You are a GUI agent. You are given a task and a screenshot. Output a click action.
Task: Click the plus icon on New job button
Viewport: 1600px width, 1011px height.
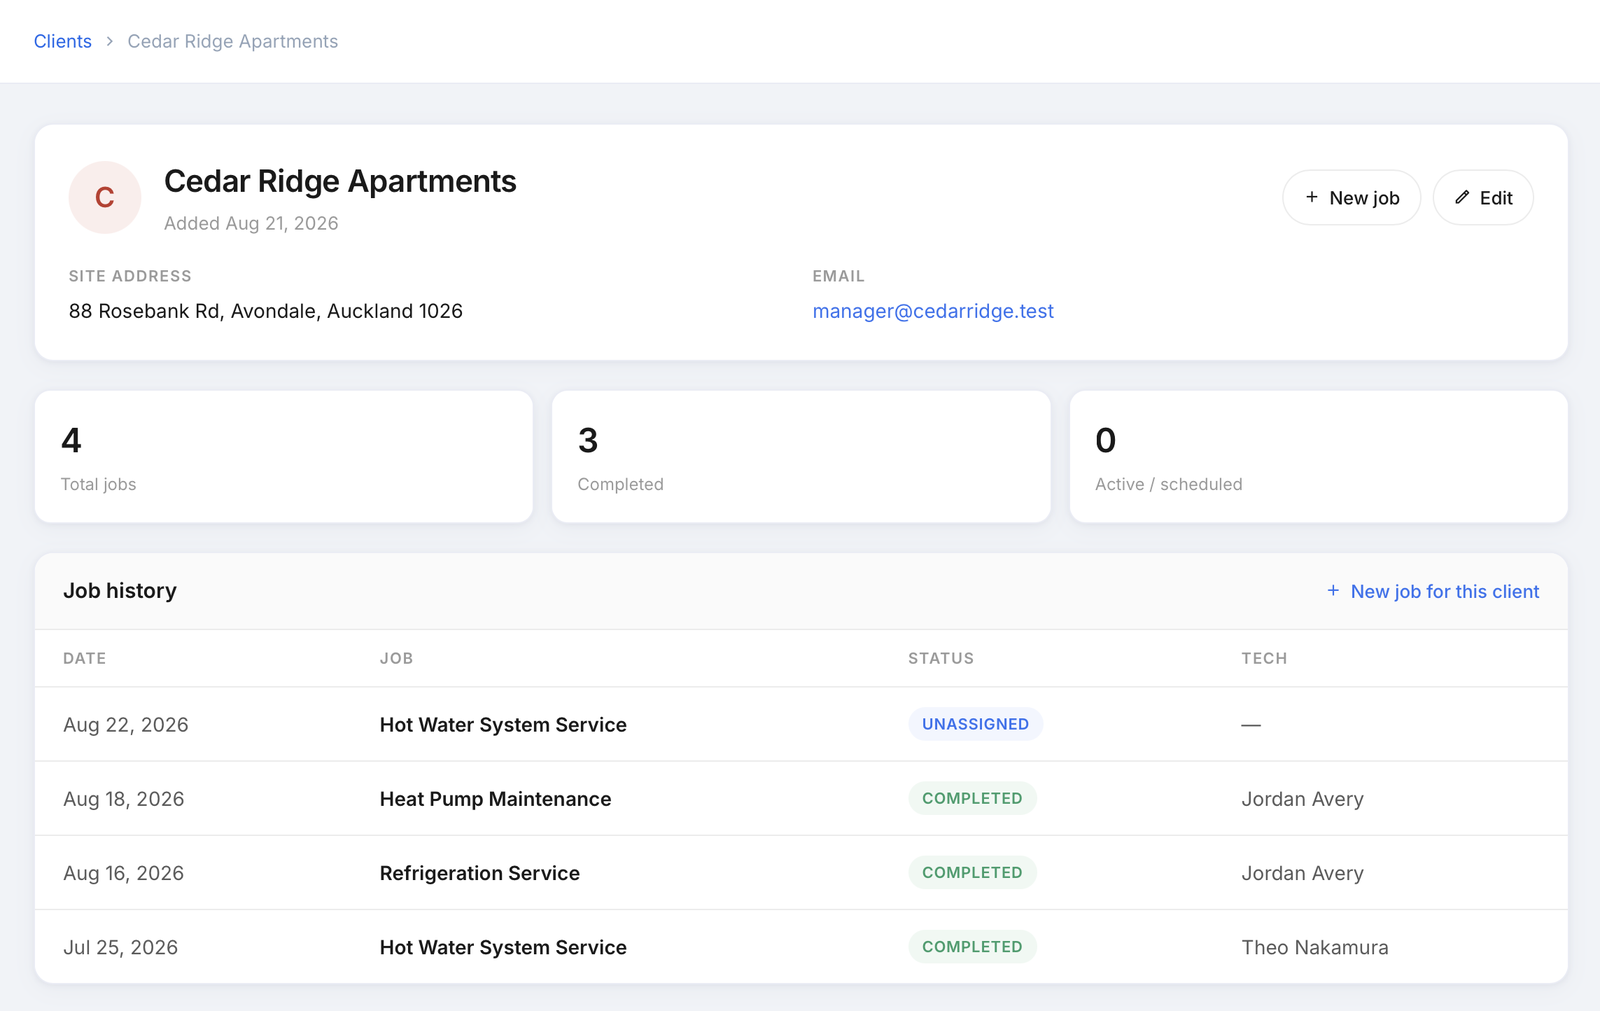coord(1312,197)
